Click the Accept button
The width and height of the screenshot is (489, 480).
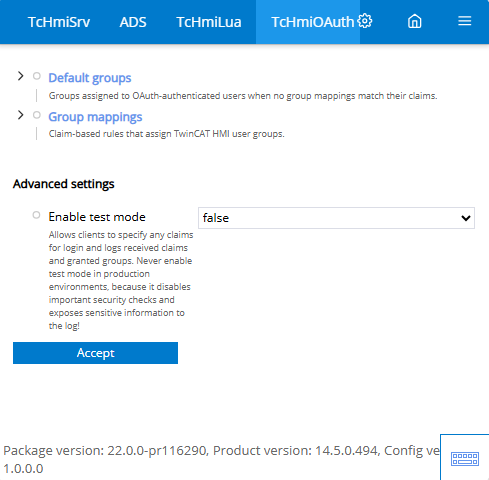click(95, 353)
